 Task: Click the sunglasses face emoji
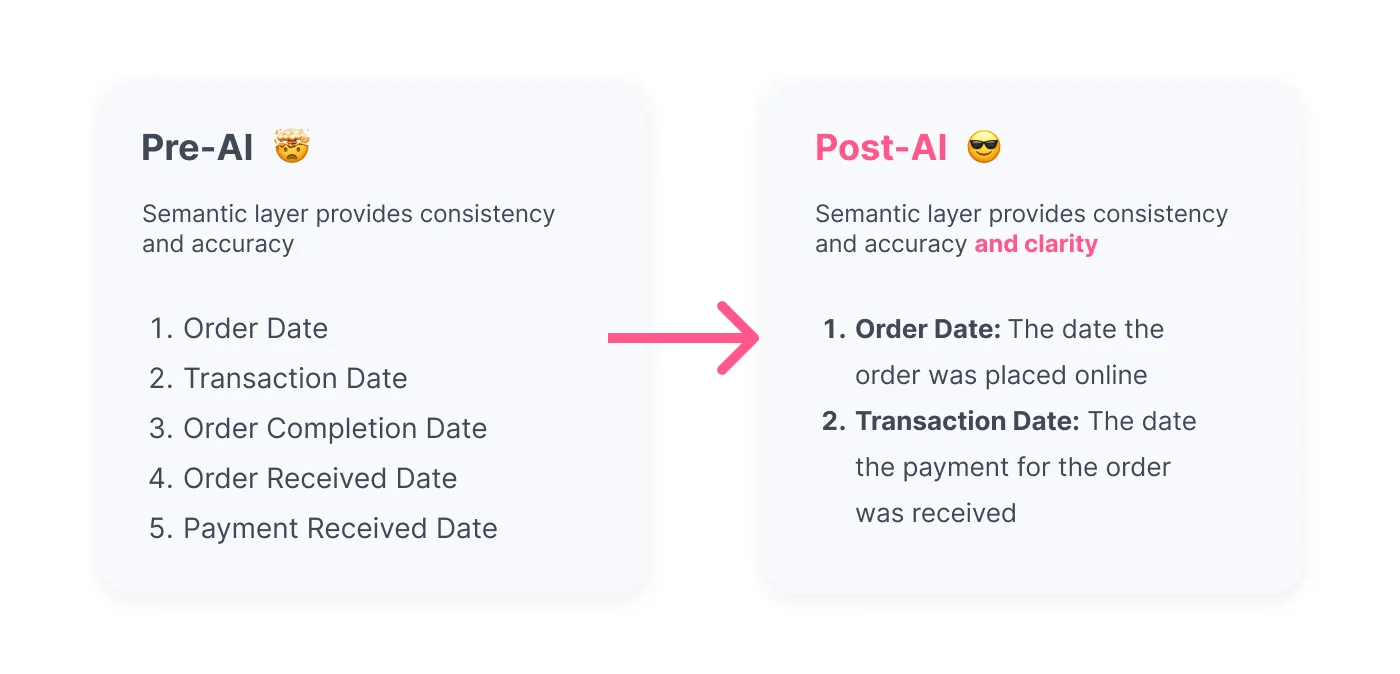[x=984, y=148]
